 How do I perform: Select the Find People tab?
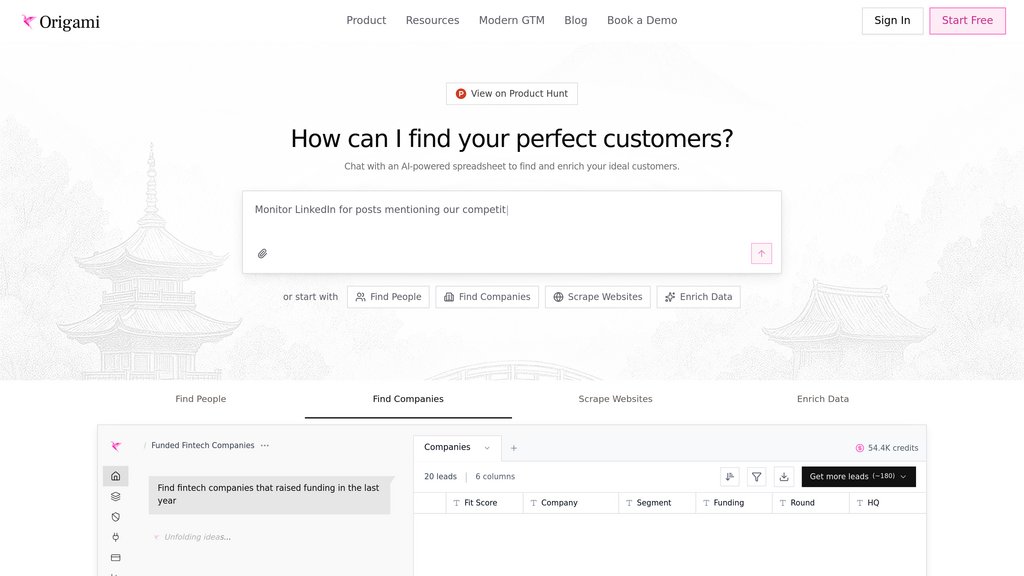201,399
